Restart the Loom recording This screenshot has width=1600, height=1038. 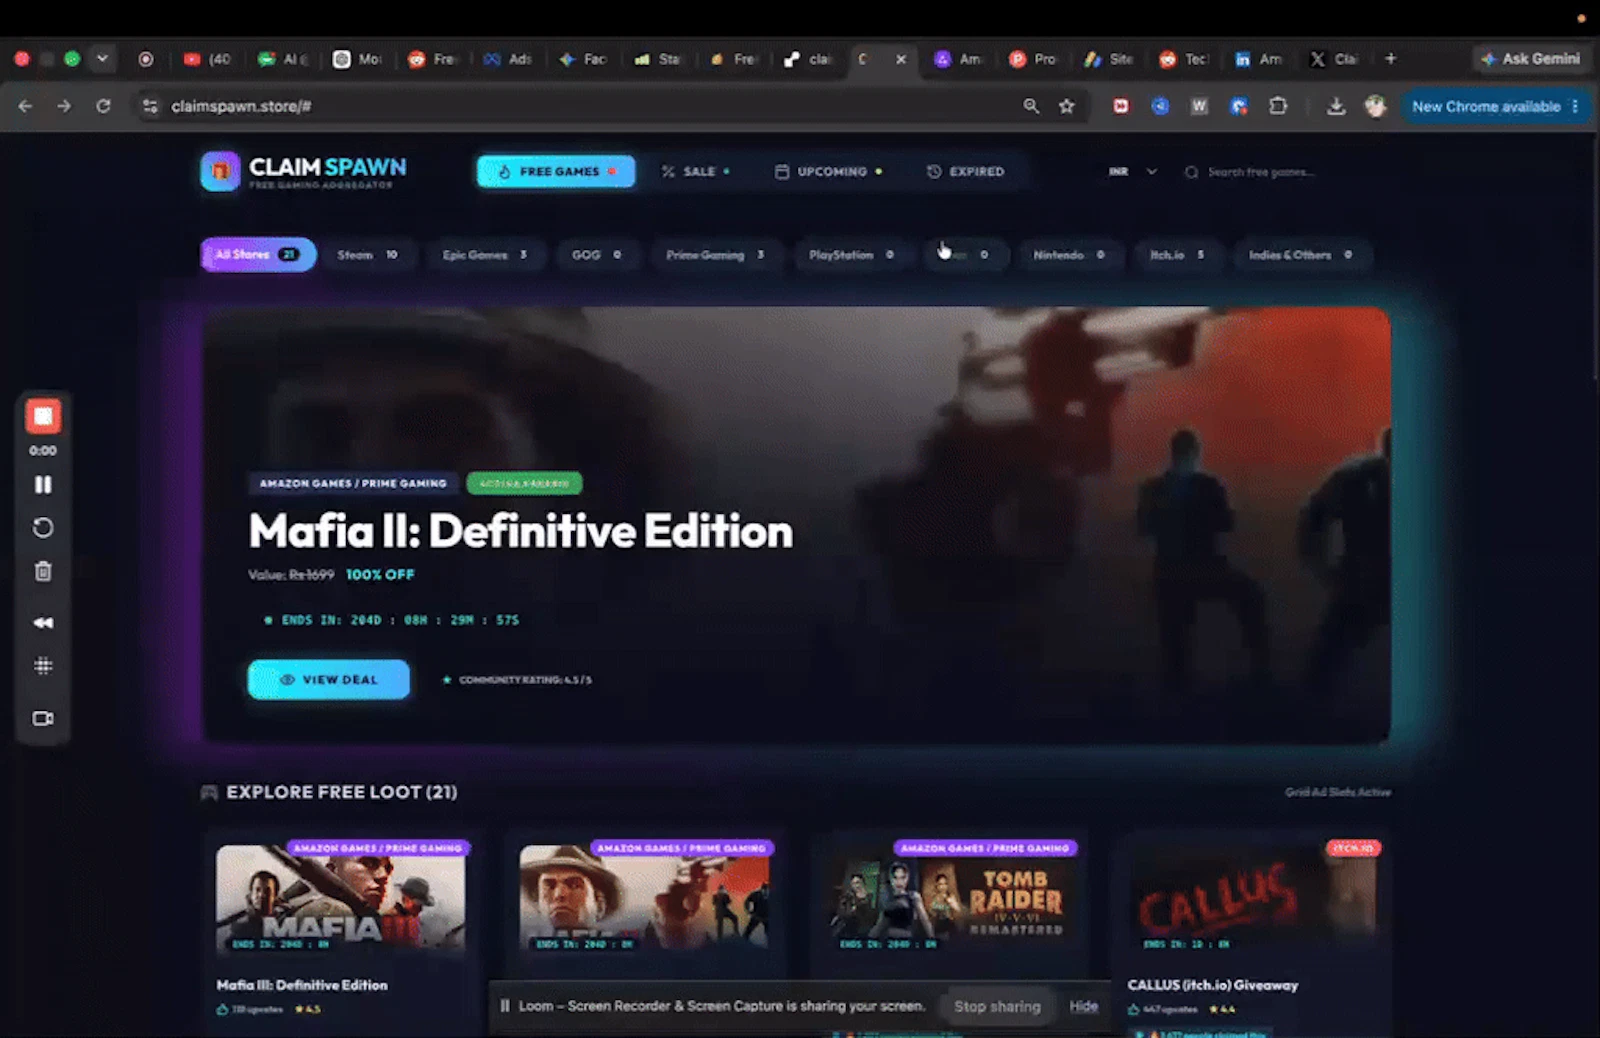coord(43,528)
